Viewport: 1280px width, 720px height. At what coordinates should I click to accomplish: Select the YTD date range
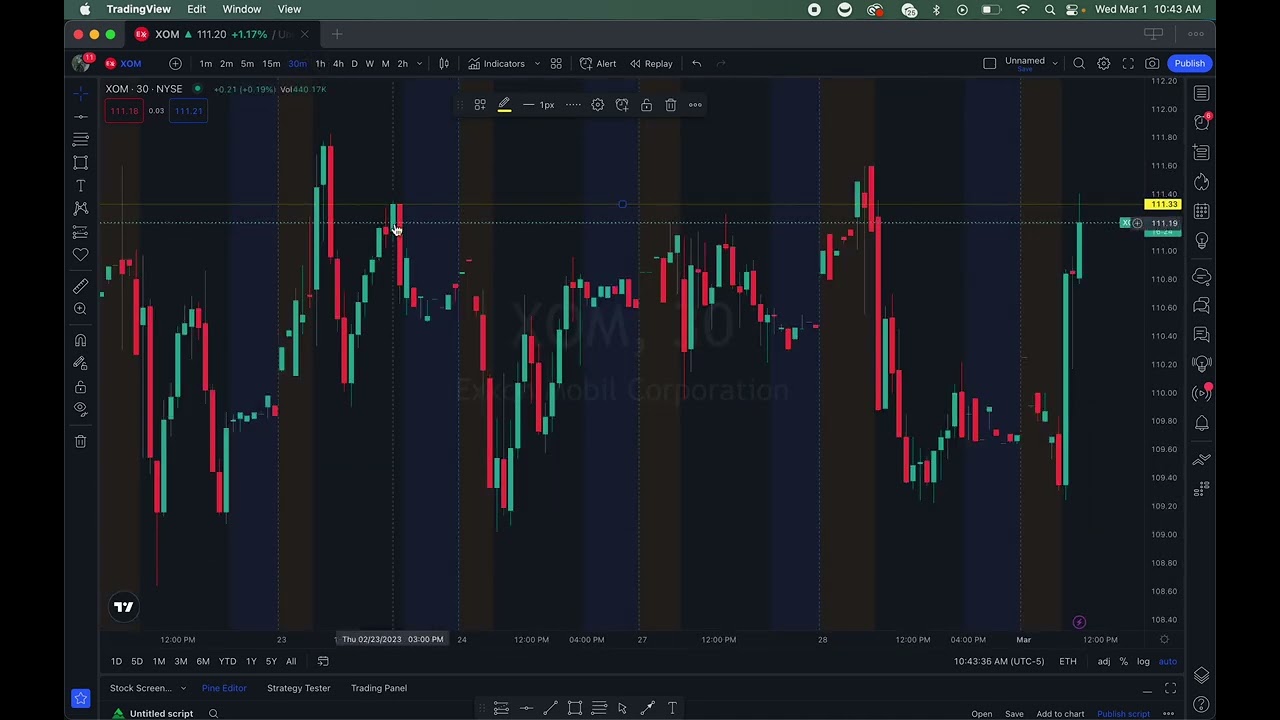coord(227,661)
